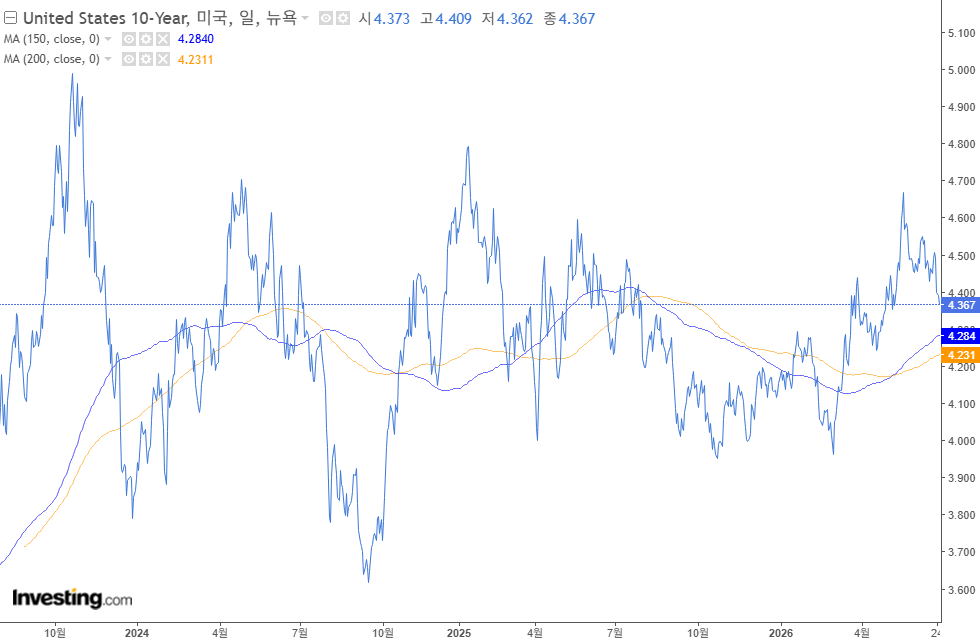Click the 2025 label on time axis

pyautogui.click(x=459, y=632)
